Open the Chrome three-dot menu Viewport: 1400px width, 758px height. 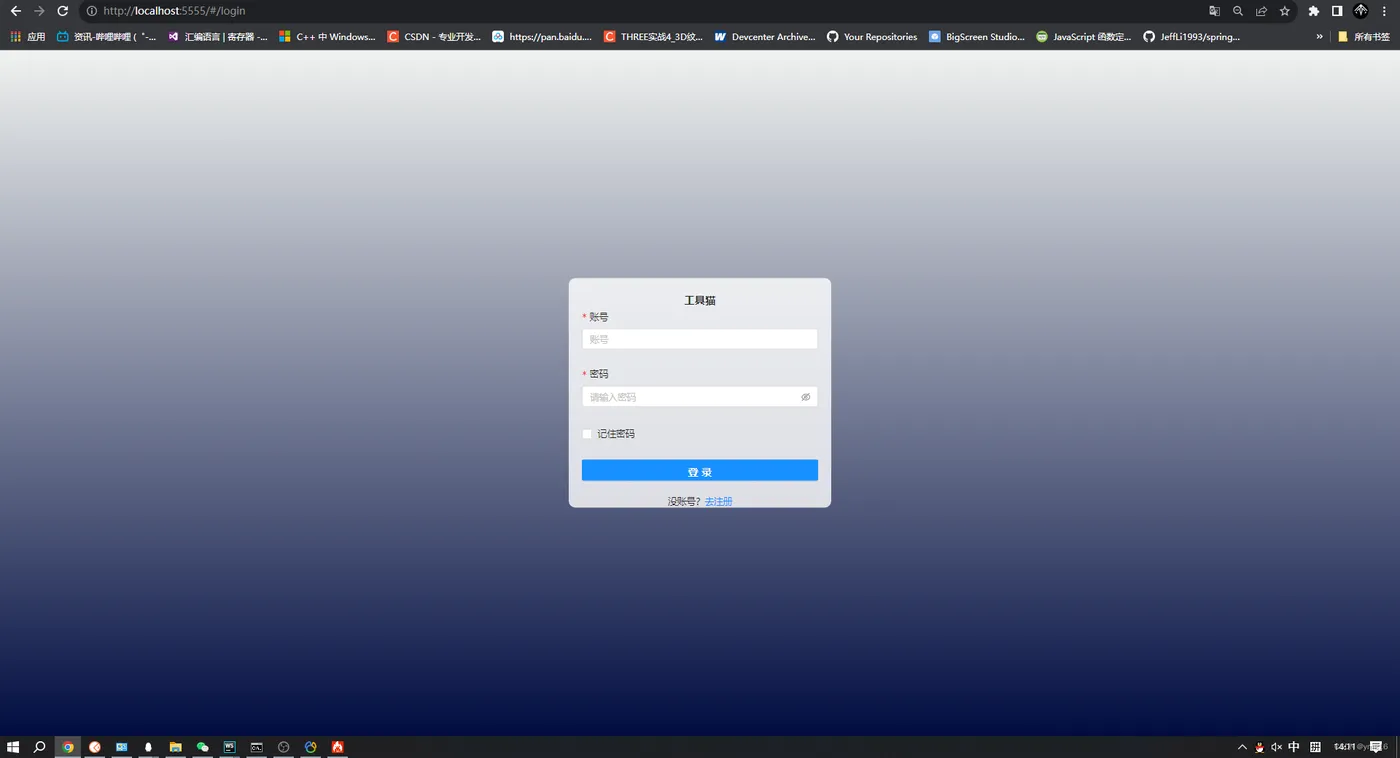tap(1385, 11)
